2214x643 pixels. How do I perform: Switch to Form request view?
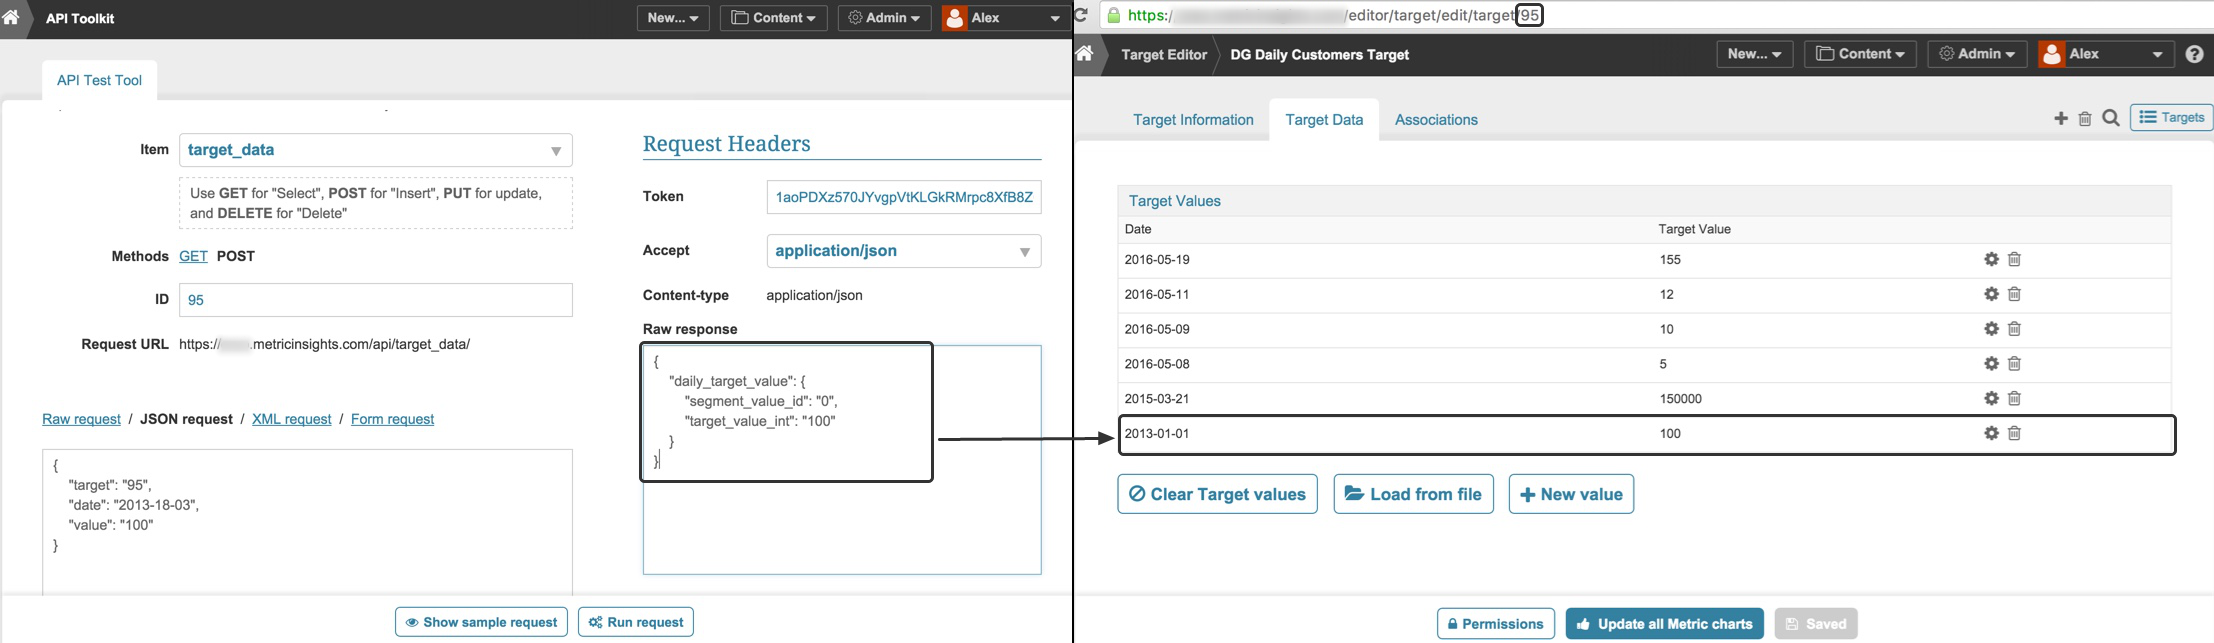pyautogui.click(x=392, y=419)
